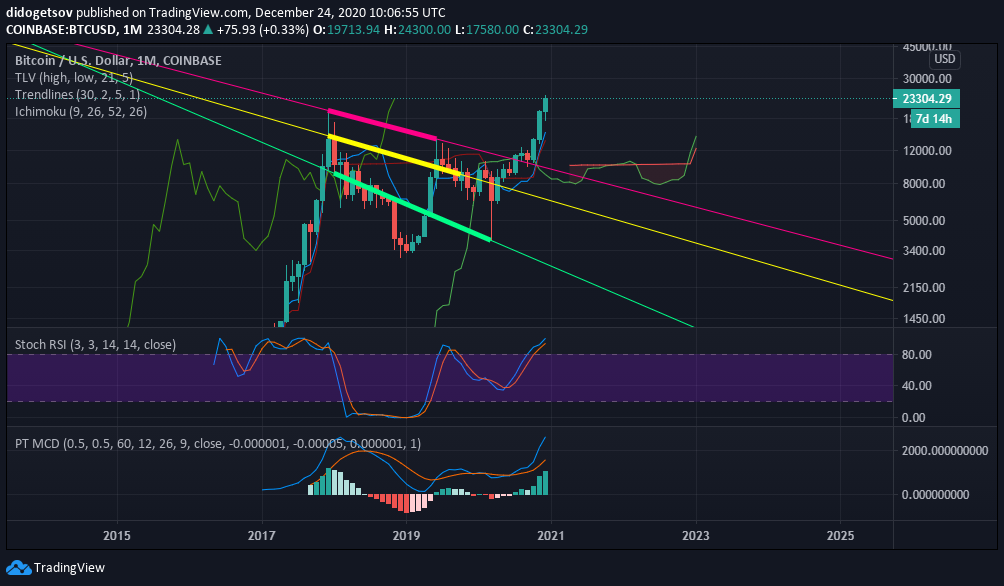Select the Trendlines indicator legend
The height and width of the screenshot is (586, 1004).
tap(77, 94)
